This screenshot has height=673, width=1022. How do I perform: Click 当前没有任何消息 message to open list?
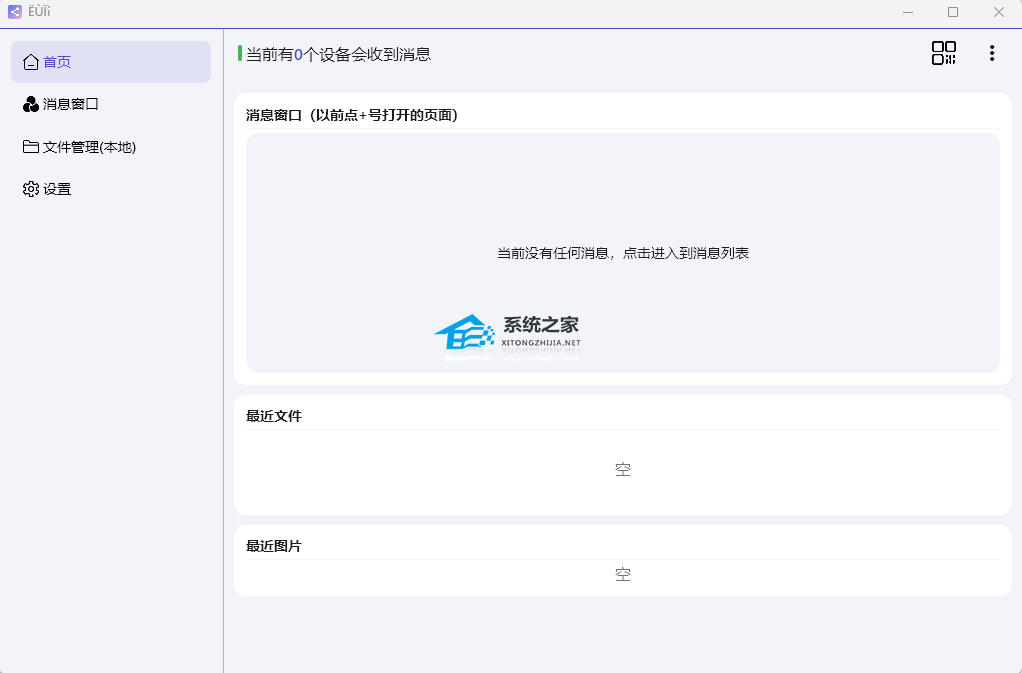pos(622,253)
